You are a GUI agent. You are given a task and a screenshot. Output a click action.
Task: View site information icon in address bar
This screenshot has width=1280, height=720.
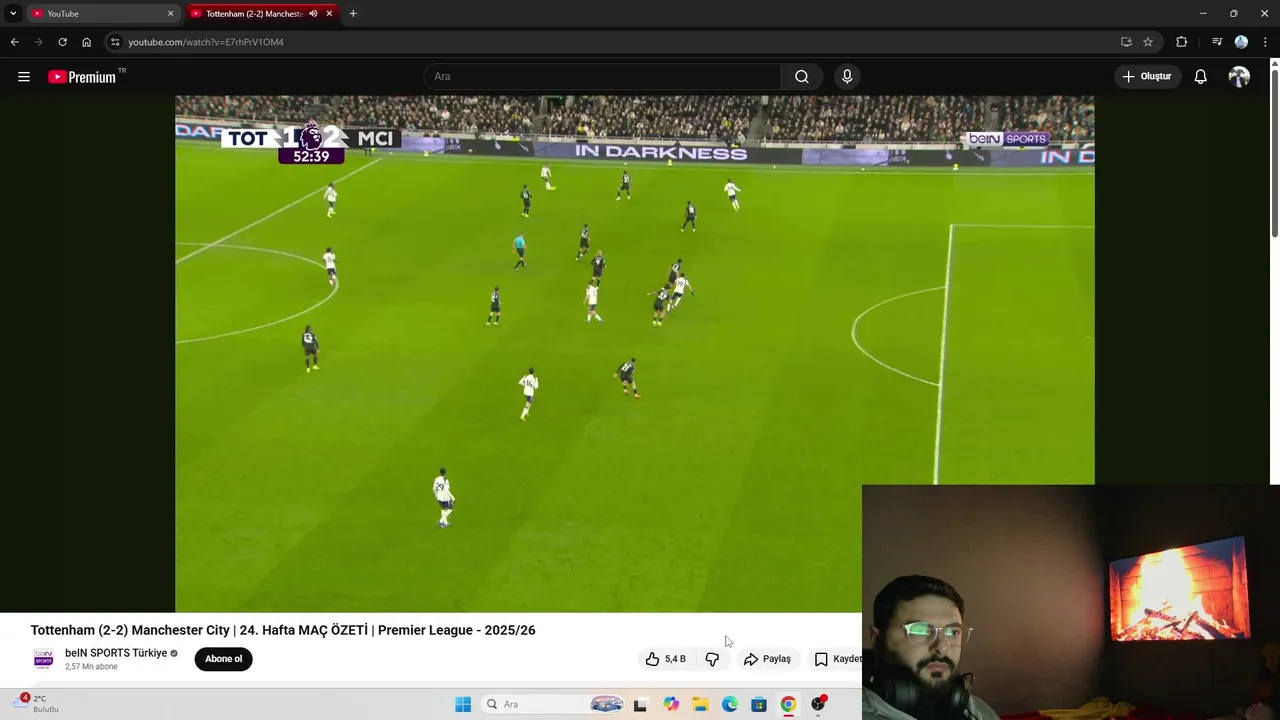115,42
